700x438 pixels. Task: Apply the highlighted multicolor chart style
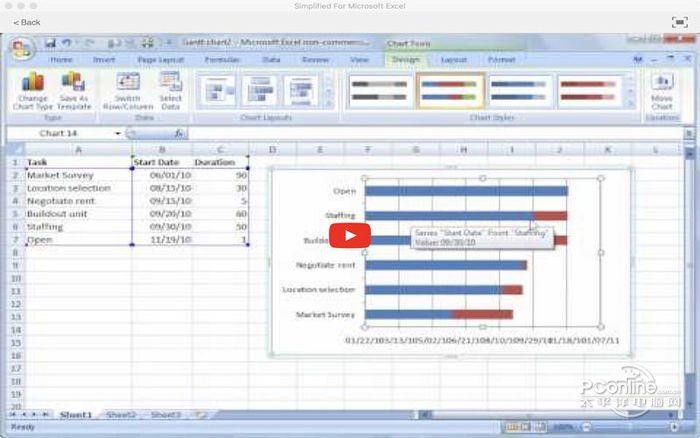click(450, 91)
